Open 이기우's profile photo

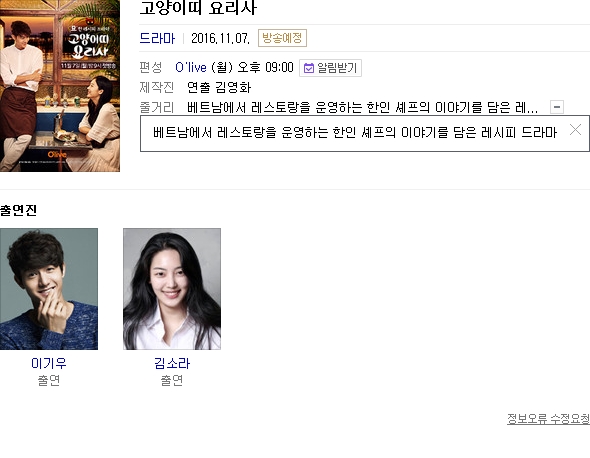pyautogui.click(x=49, y=289)
